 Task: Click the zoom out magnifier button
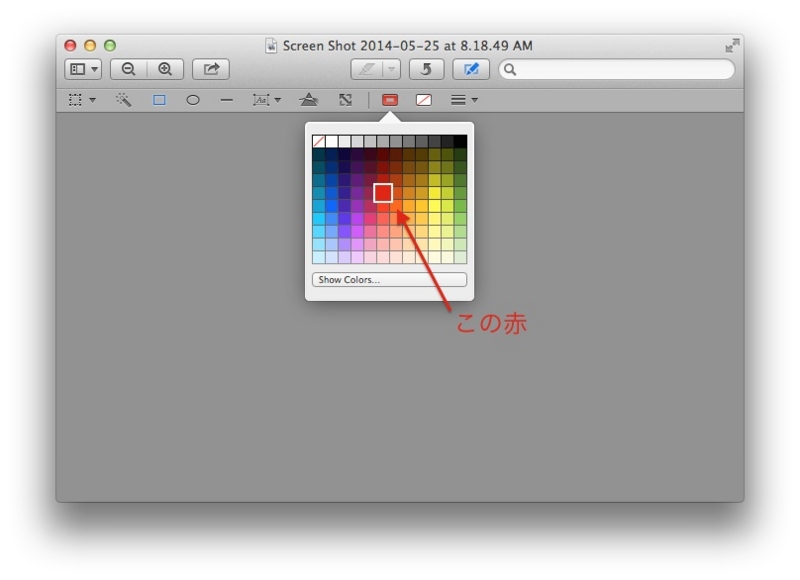129,69
